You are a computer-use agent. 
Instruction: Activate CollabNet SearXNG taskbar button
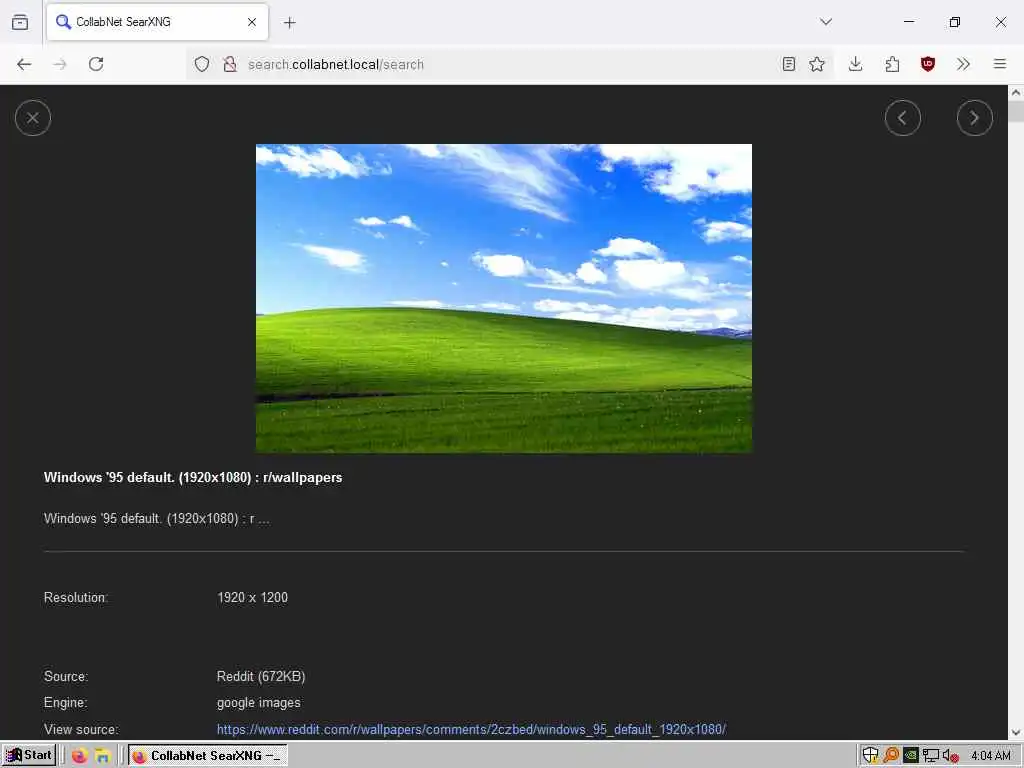coord(208,756)
